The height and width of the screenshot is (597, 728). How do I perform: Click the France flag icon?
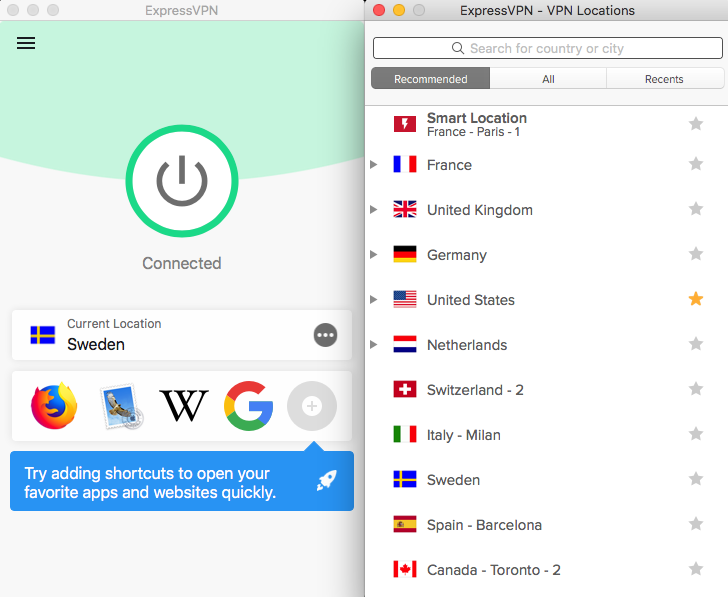click(x=405, y=164)
